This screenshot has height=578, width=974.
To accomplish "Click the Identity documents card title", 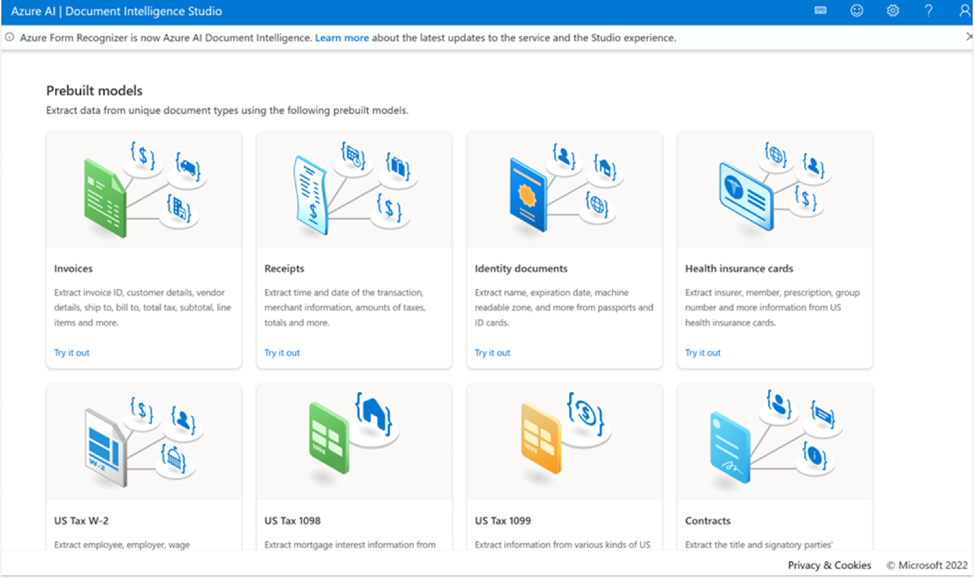I will 521,268.
